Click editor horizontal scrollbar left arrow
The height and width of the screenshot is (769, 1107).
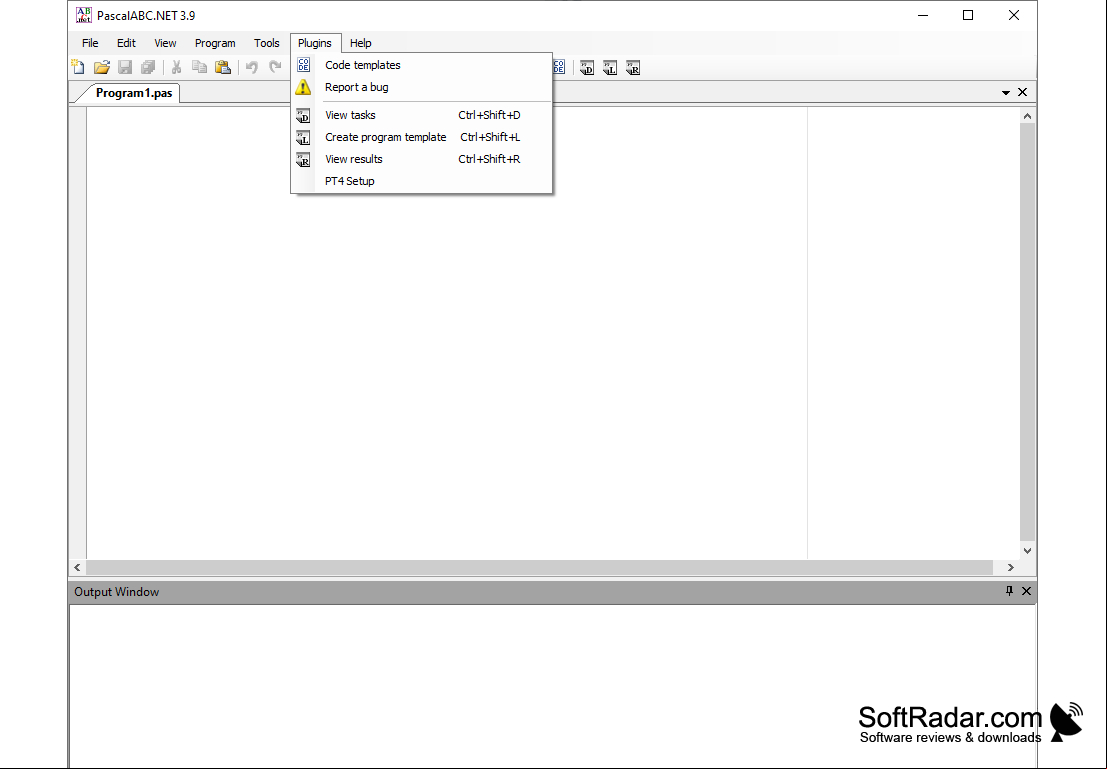pos(78,567)
